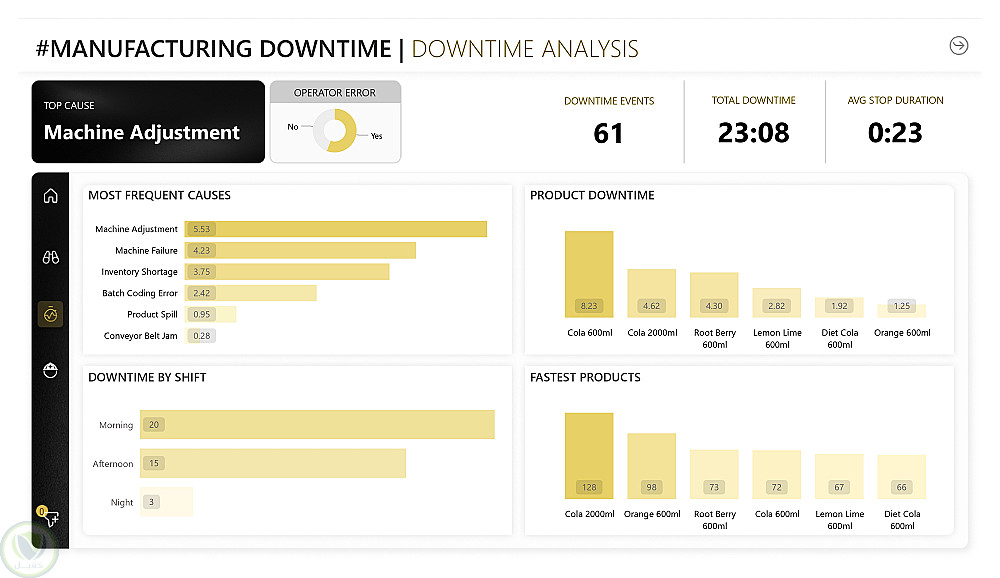Select the No segment of Operator Error donut

[322, 128]
